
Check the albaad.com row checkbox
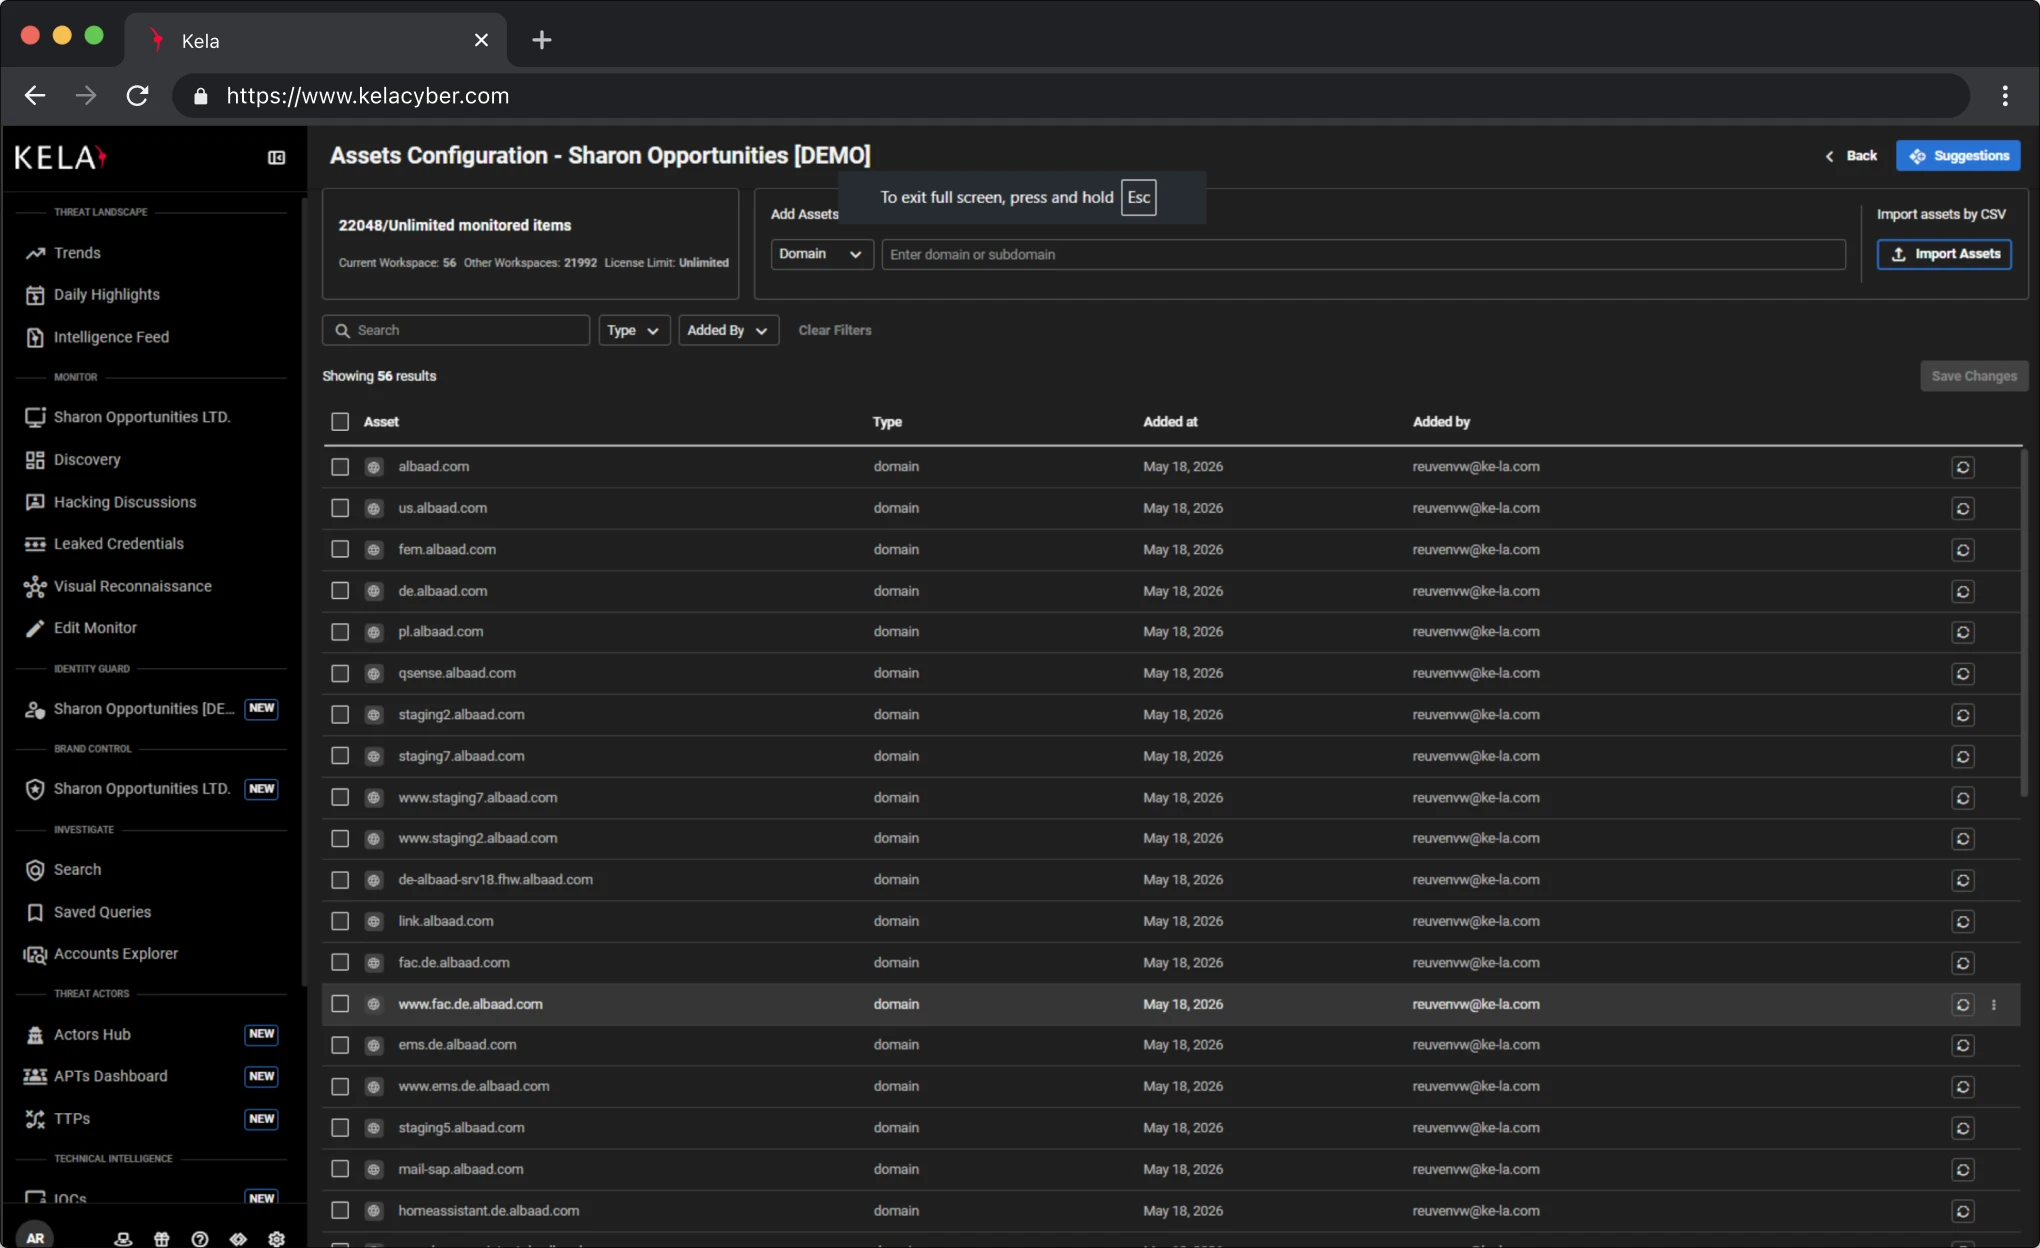pos(340,467)
